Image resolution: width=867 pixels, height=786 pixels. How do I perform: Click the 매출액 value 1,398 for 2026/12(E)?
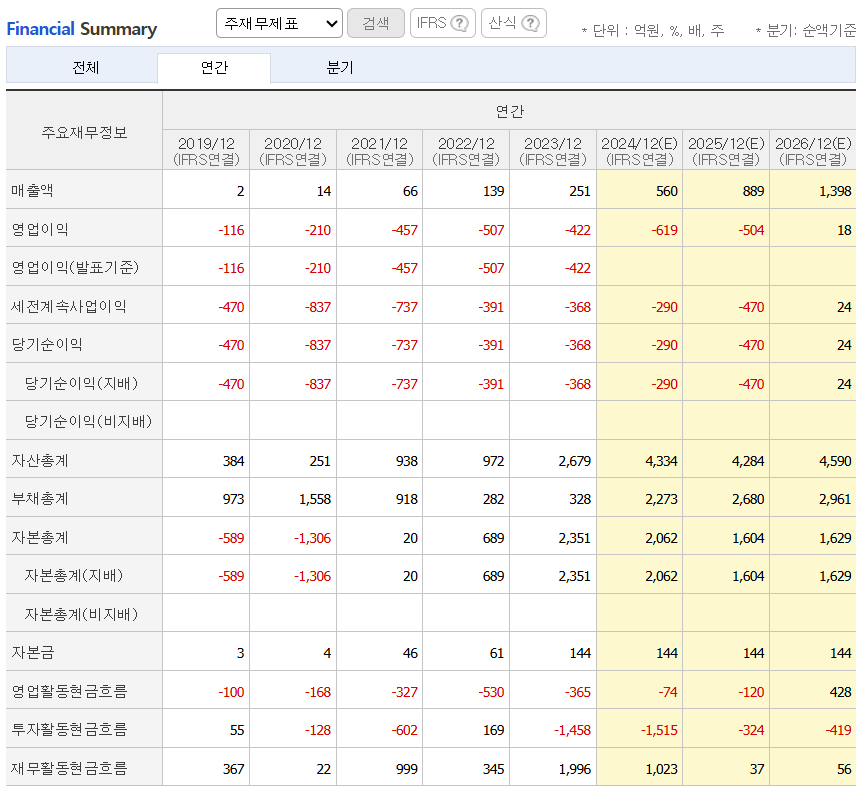[x=835, y=191]
